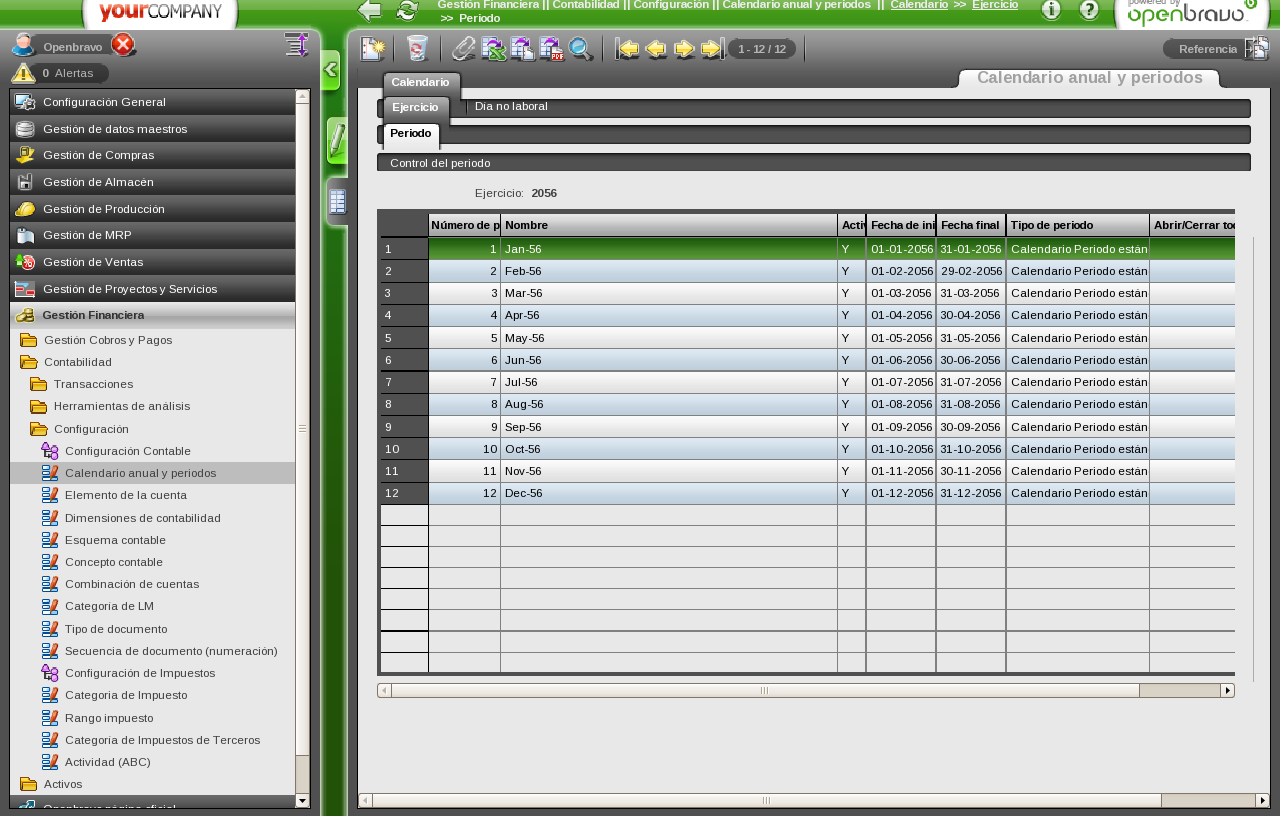Sort by the Nombre column header

(x=669, y=225)
